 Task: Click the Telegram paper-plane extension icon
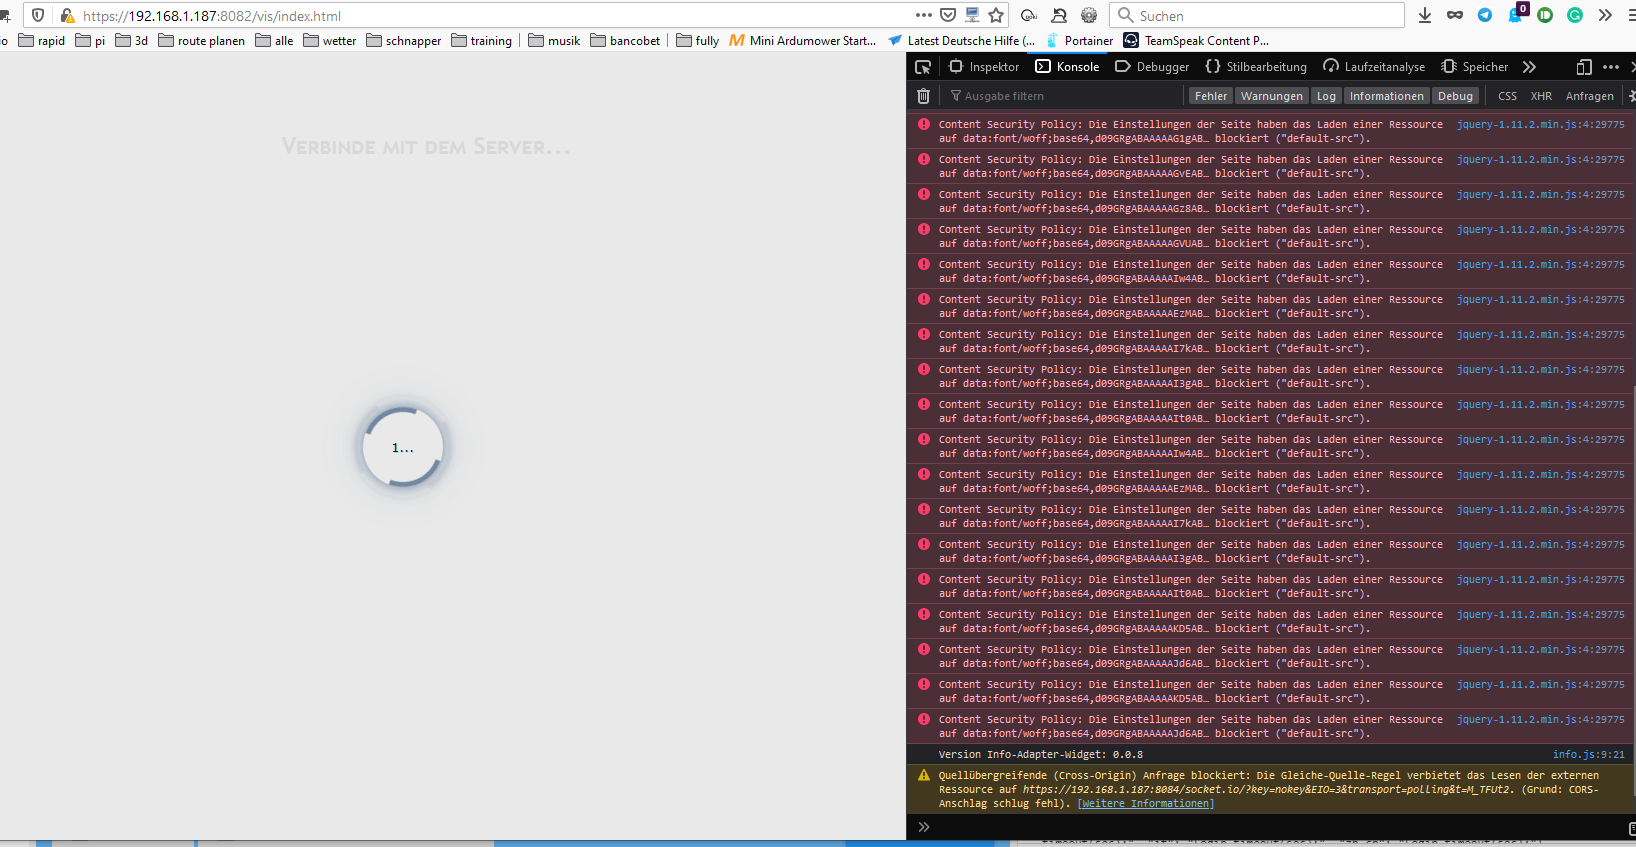point(1485,15)
